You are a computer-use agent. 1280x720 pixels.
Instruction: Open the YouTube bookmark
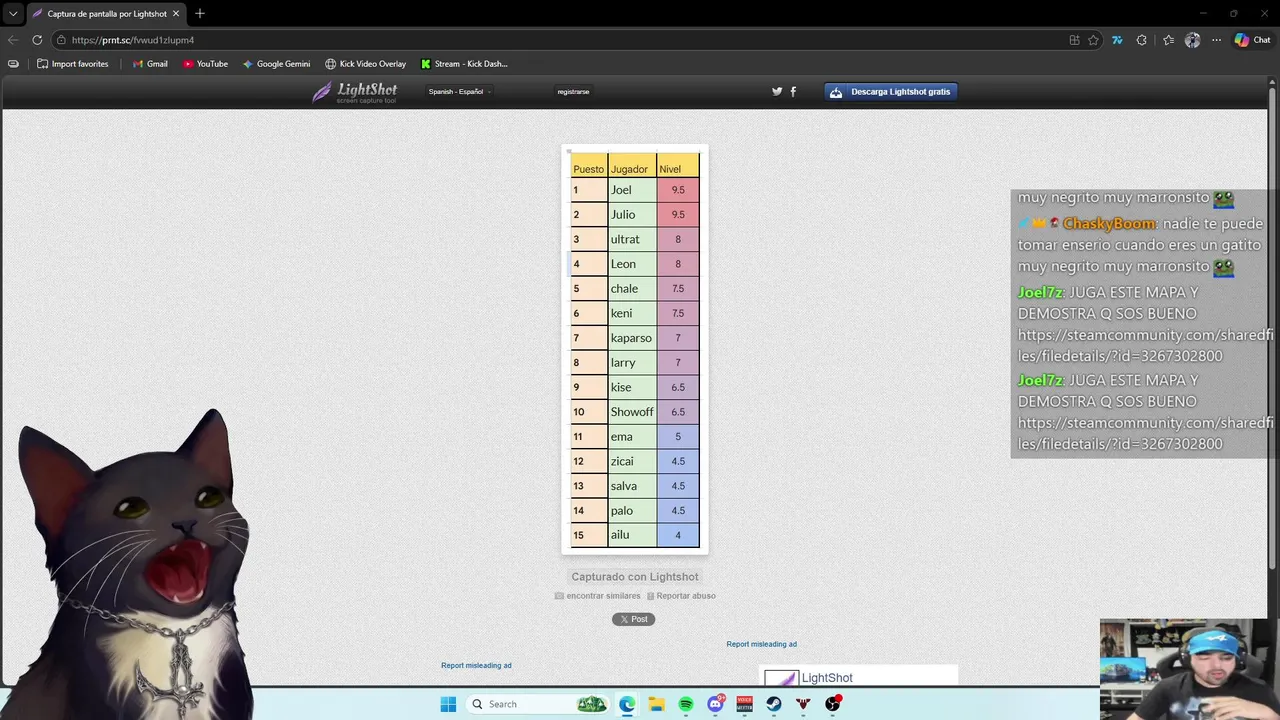(x=205, y=64)
